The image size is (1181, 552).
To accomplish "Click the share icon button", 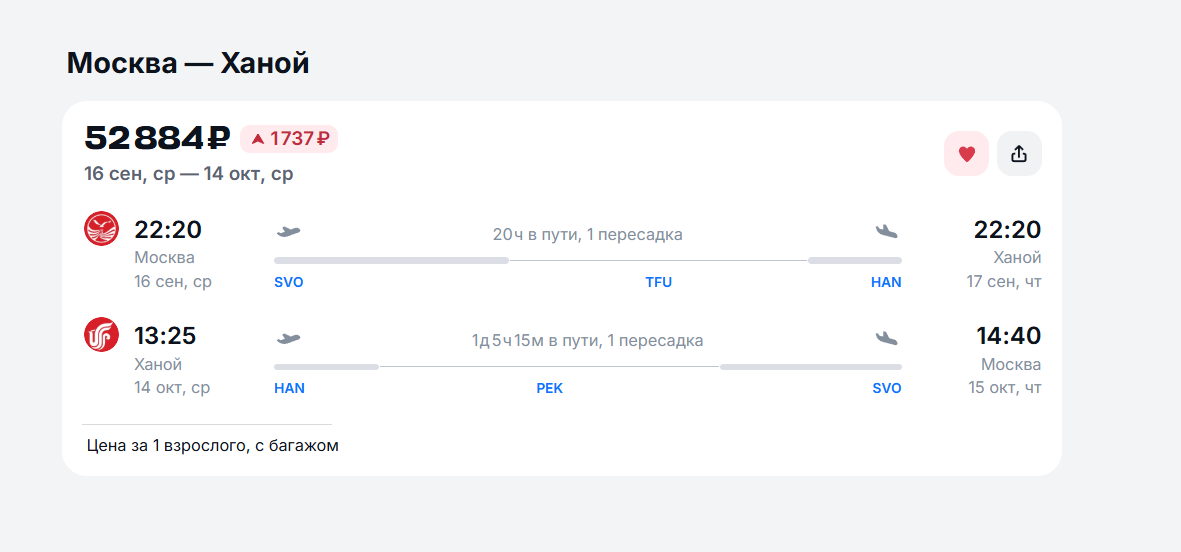I will (x=1019, y=154).
